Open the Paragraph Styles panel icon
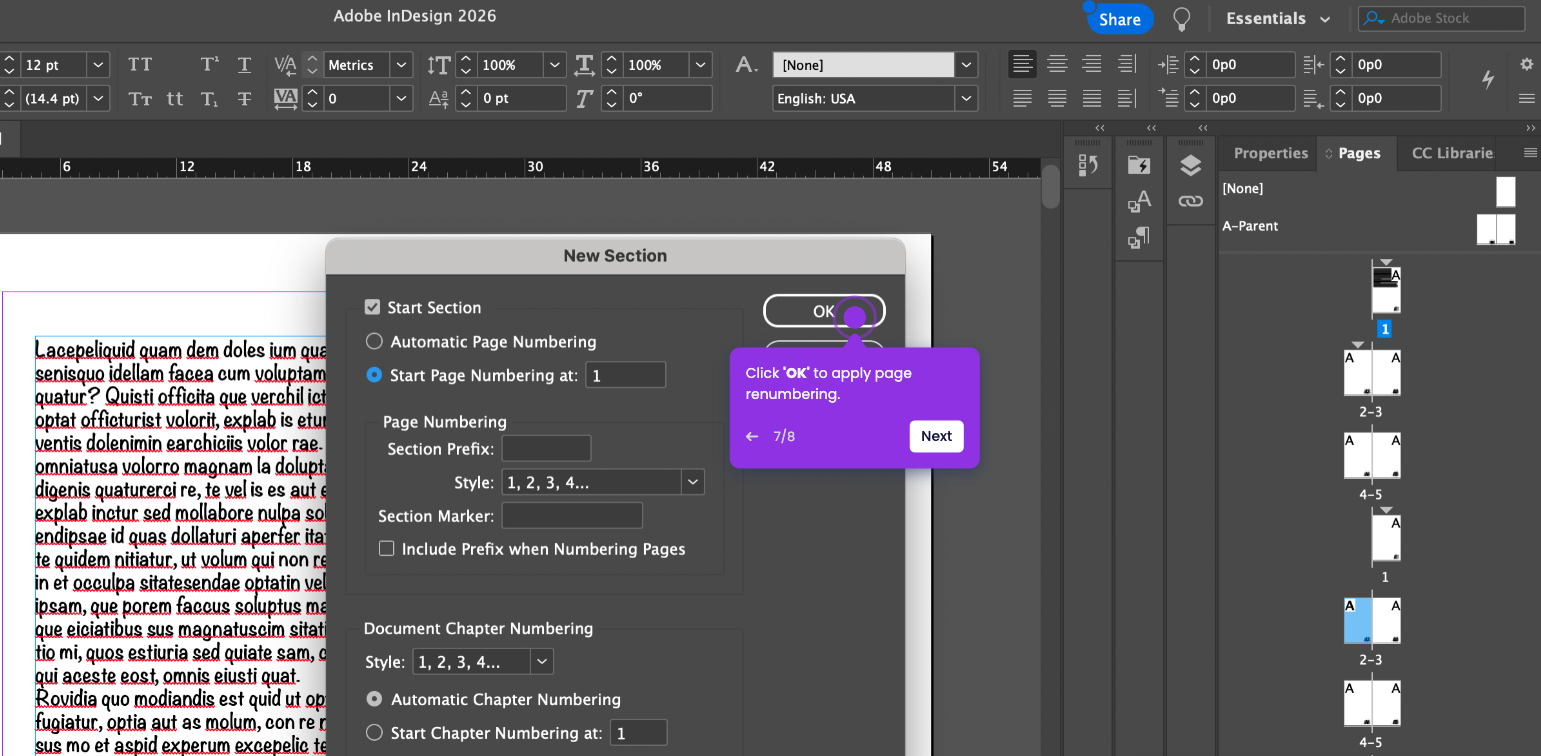The width and height of the screenshot is (1541, 756). pos(1139,238)
